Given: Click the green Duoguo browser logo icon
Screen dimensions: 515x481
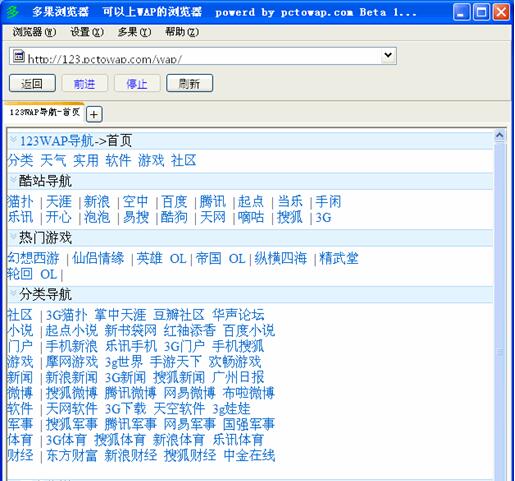Looking at the screenshot, I should coord(13,12).
